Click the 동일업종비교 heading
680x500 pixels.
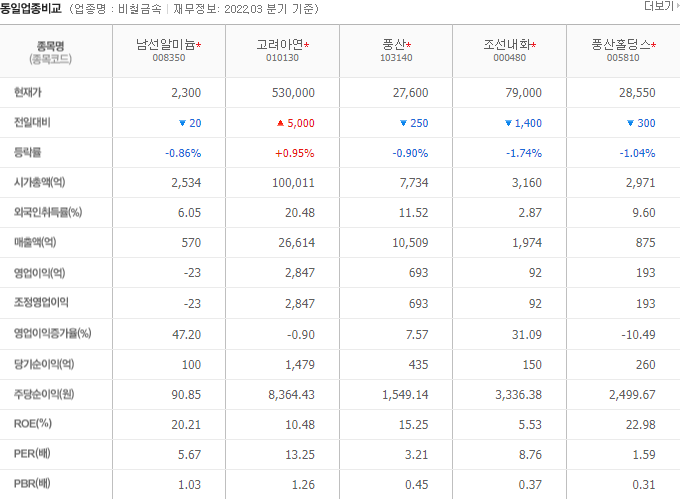point(31,8)
